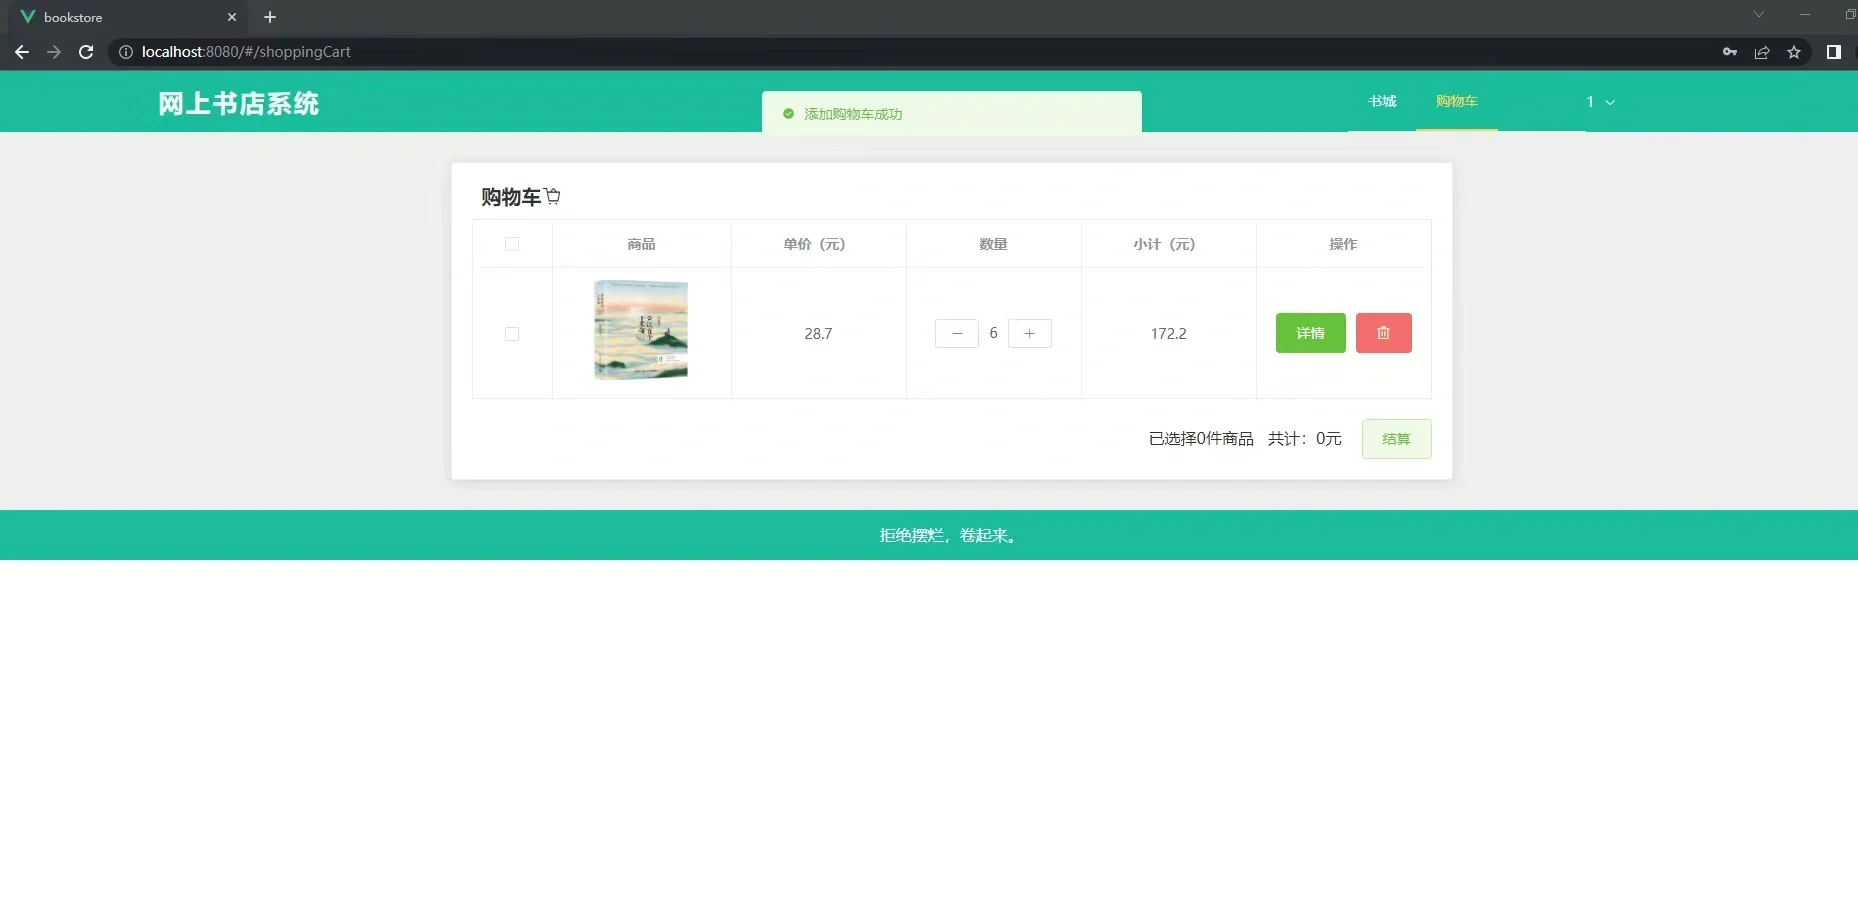1858x920 pixels.
Task: Open saved passwords key icon
Action: coord(1730,52)
